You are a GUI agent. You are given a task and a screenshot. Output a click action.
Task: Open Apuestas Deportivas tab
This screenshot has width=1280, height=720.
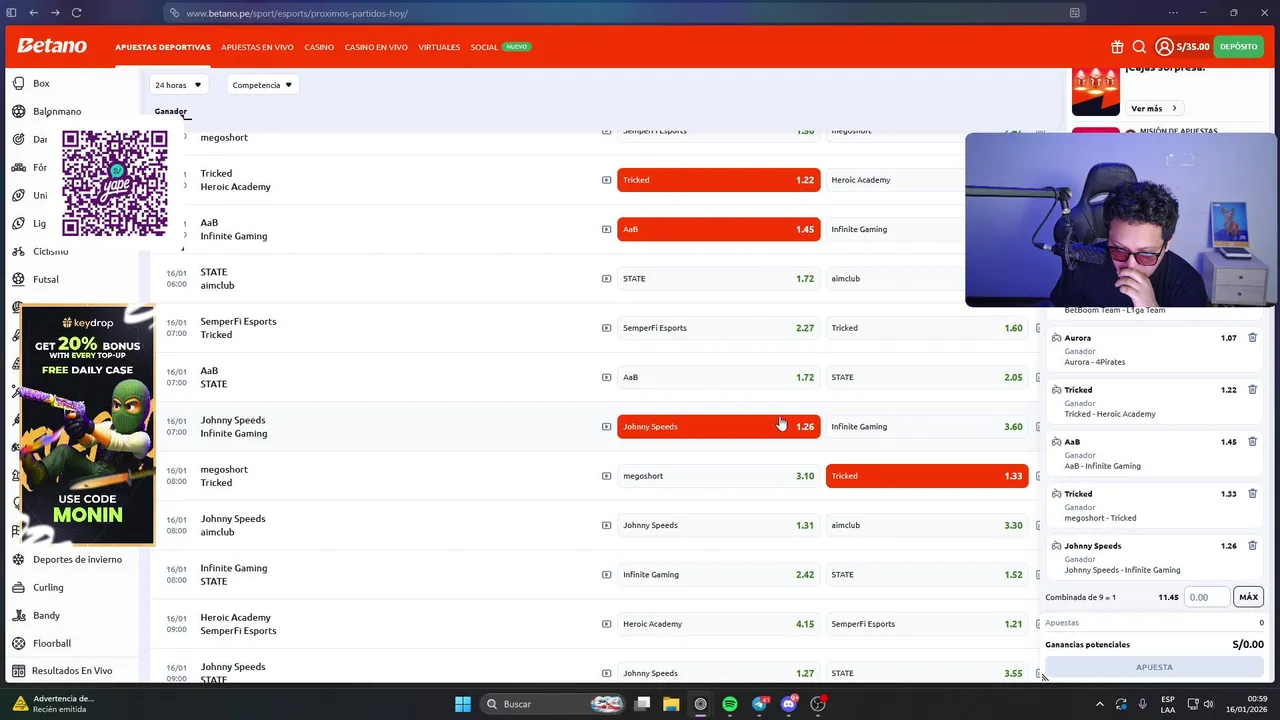[162, 47]
